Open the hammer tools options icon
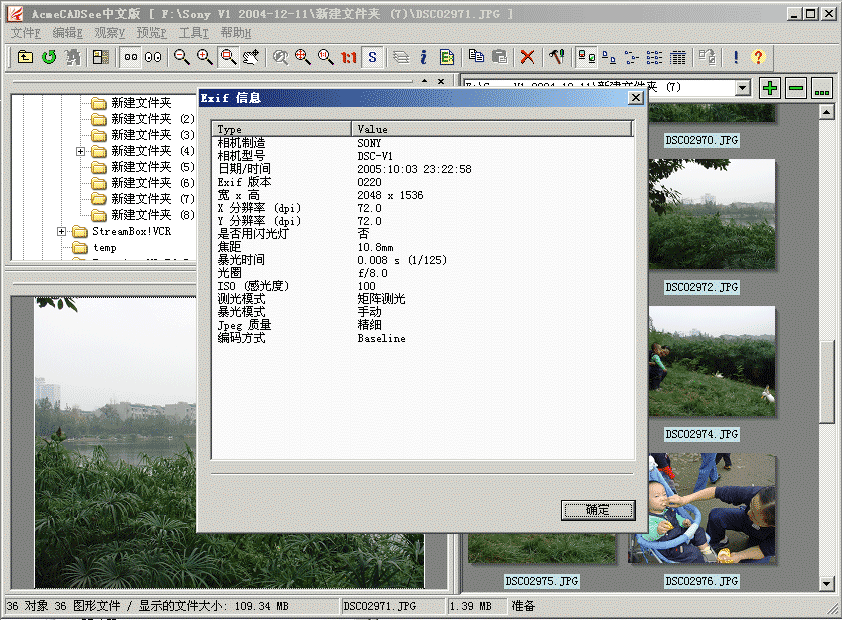This screenshot has height=620, width=842. pos(557,57)
